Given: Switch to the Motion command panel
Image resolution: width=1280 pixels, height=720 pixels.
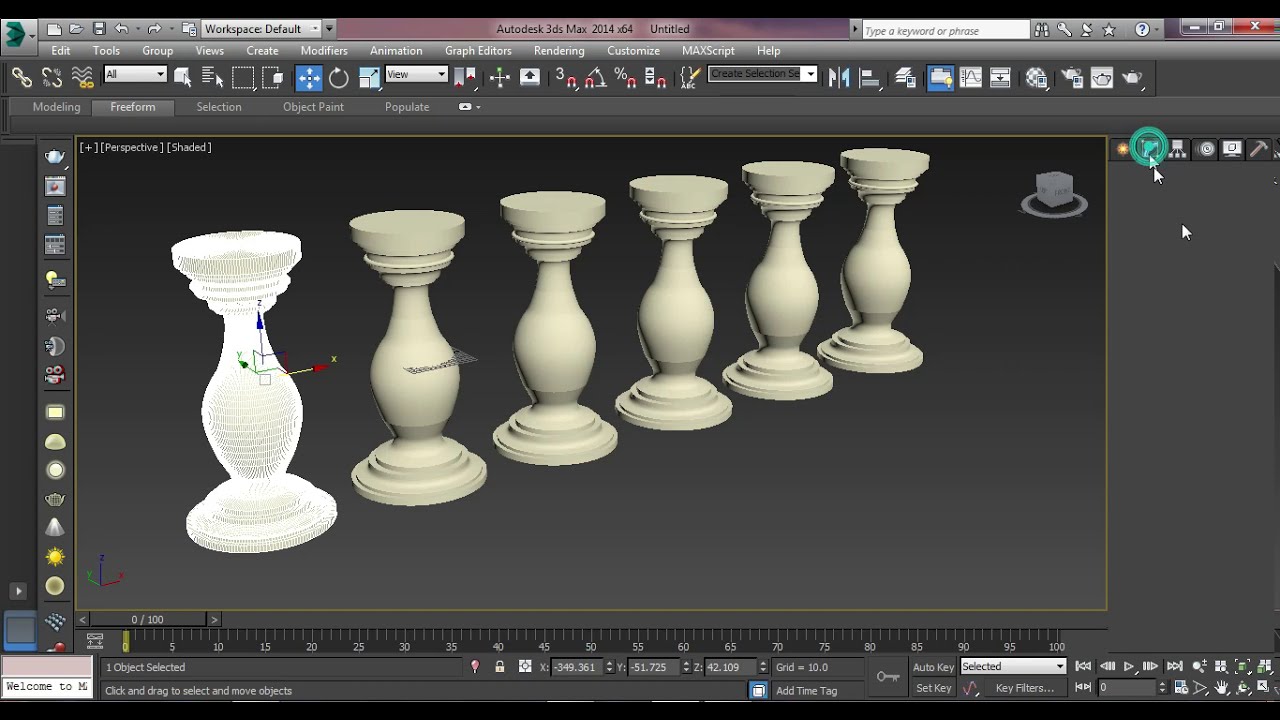Looking at the screenshot, I should click(x=1206, y=149).
